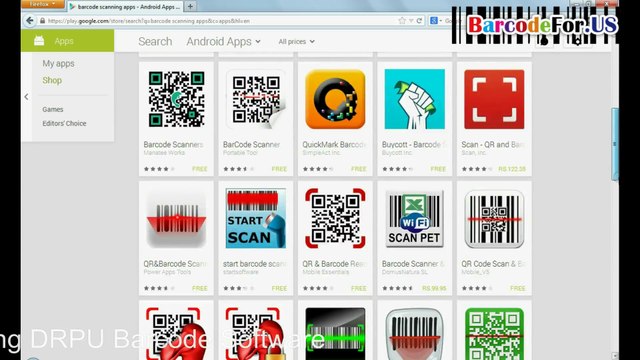Open the Games category
The image size is (640, 360).
[x=53, y=109]
